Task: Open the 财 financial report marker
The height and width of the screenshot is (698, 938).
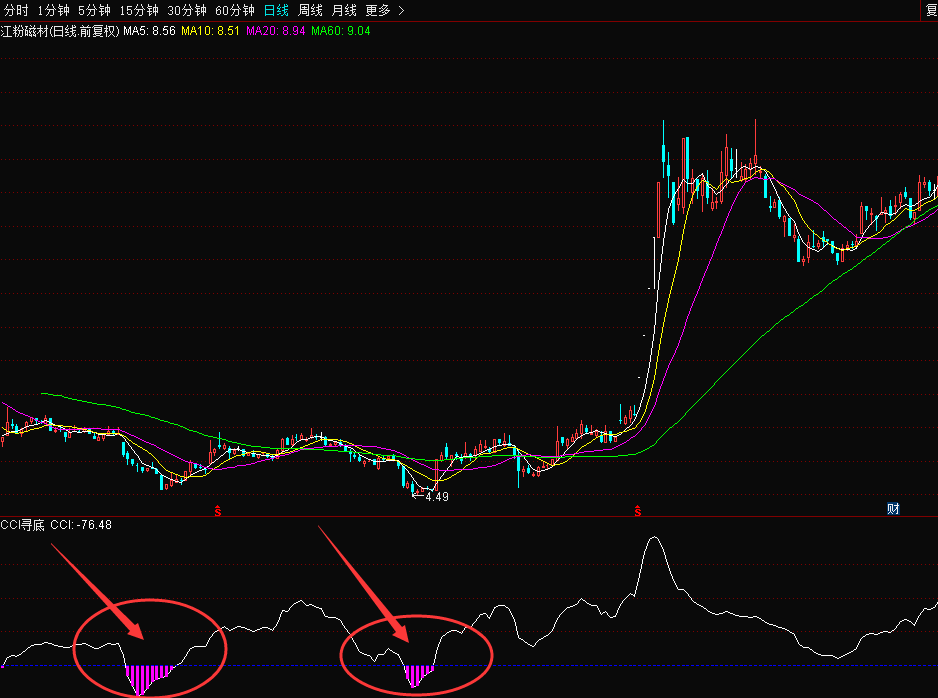Action: (893, 509)
